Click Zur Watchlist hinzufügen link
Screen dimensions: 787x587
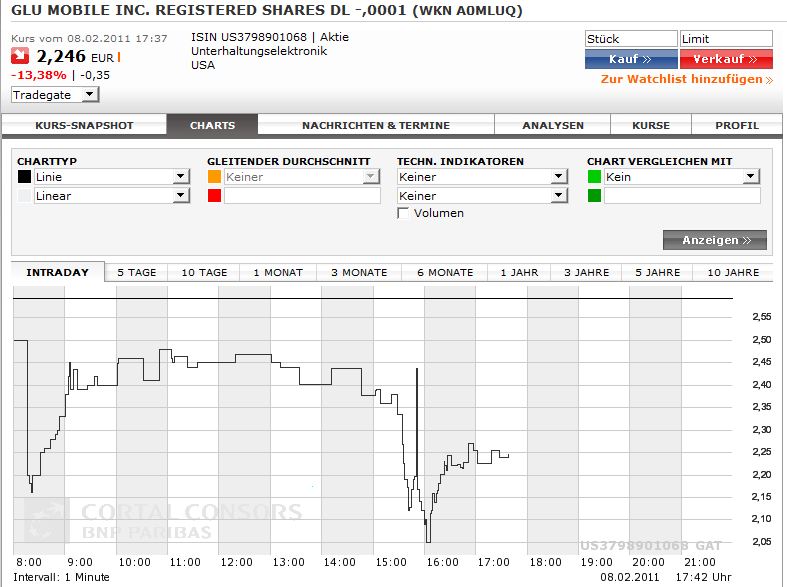687,79
